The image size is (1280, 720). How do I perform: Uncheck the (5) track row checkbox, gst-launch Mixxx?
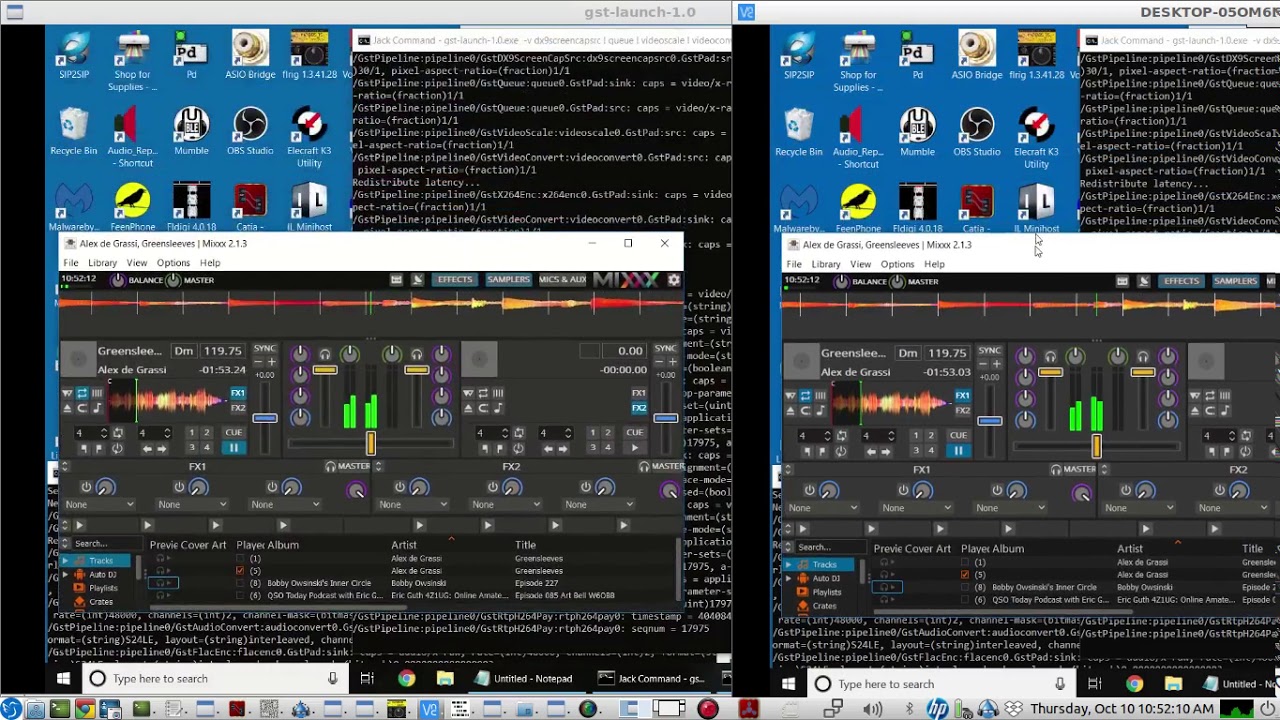[240, 571]
